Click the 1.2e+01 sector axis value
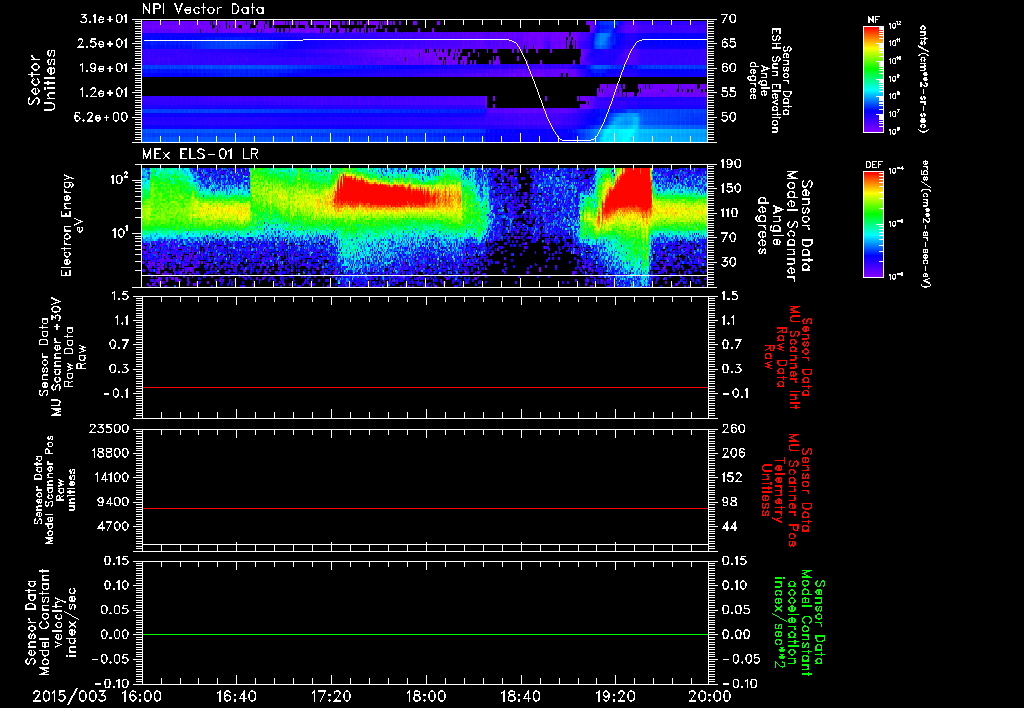The width and height of the screenshot is (1024, 708). coord(105,93)
